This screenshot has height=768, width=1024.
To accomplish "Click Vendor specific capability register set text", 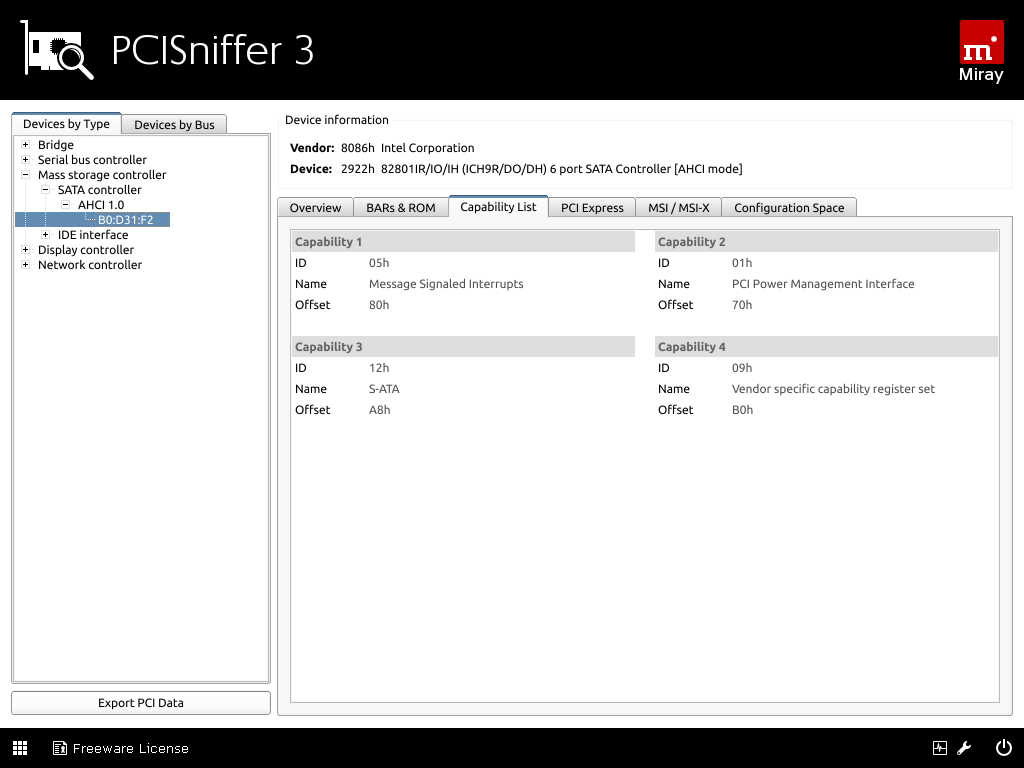I will tap(833, 389).
